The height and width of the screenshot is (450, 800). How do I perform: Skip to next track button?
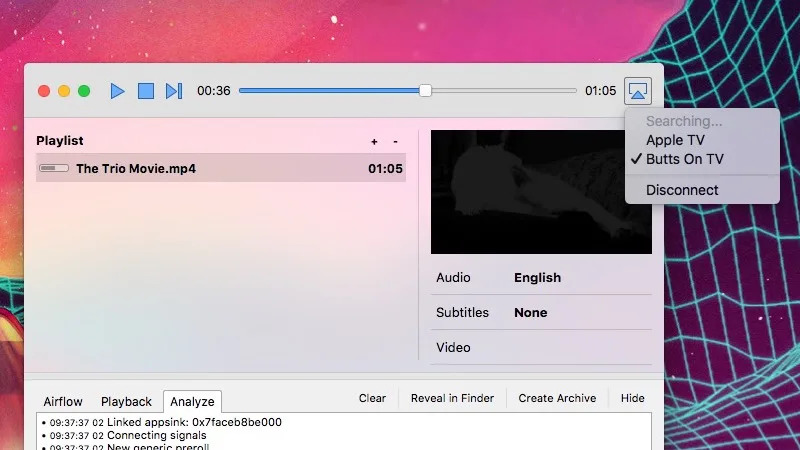tap(174, 91)
